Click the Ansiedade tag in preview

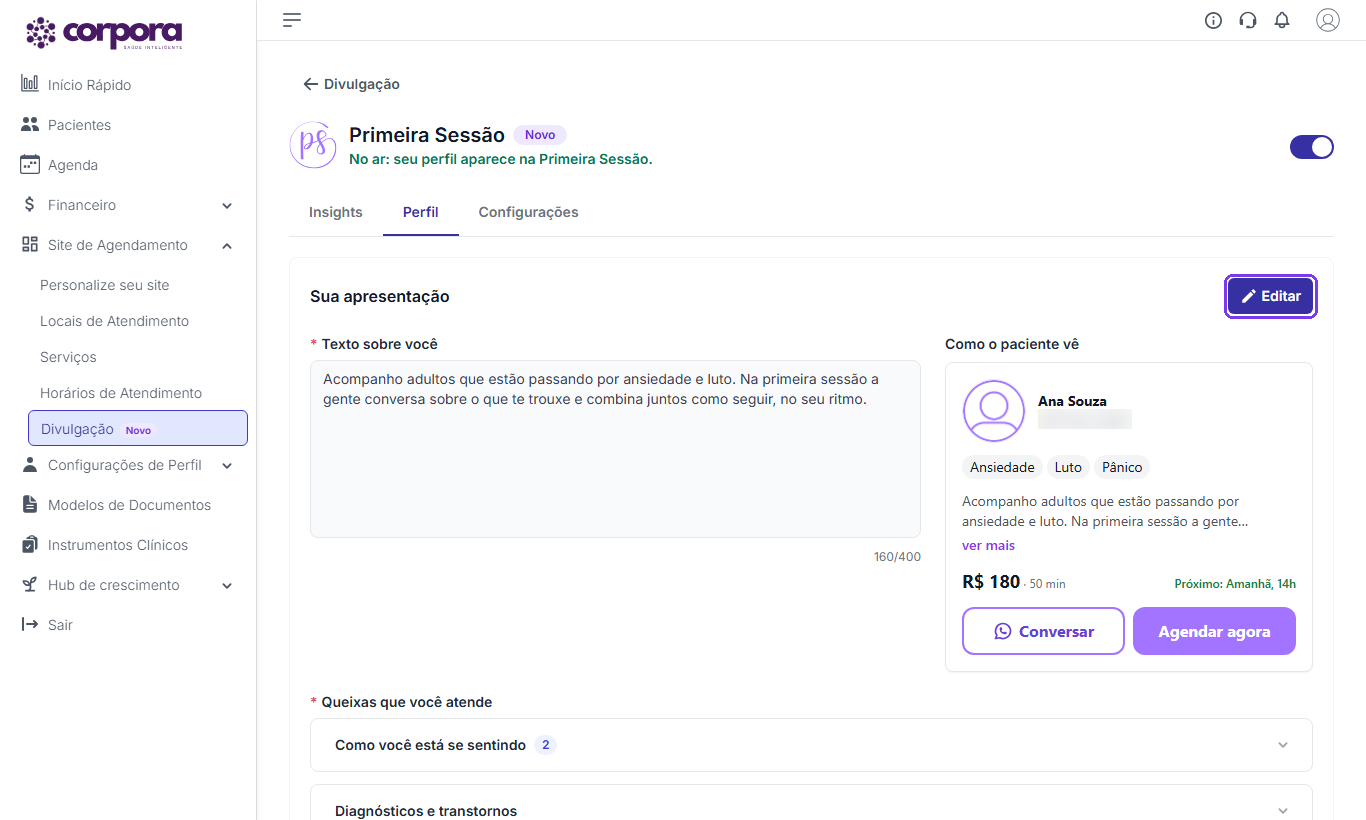pyautogui.click(x=1002, y=467)
